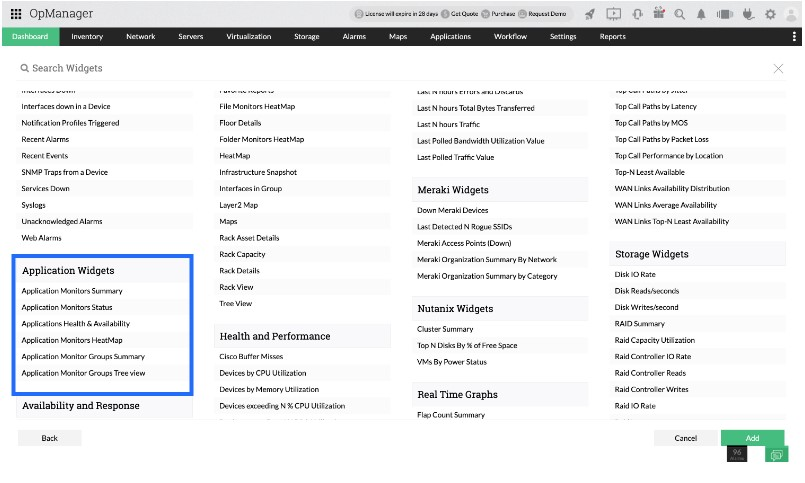Select Top Call Paths by Latency widget
The width and height of the screenshot is (805, 483).
pyautogui.click(x=656, y=106)
